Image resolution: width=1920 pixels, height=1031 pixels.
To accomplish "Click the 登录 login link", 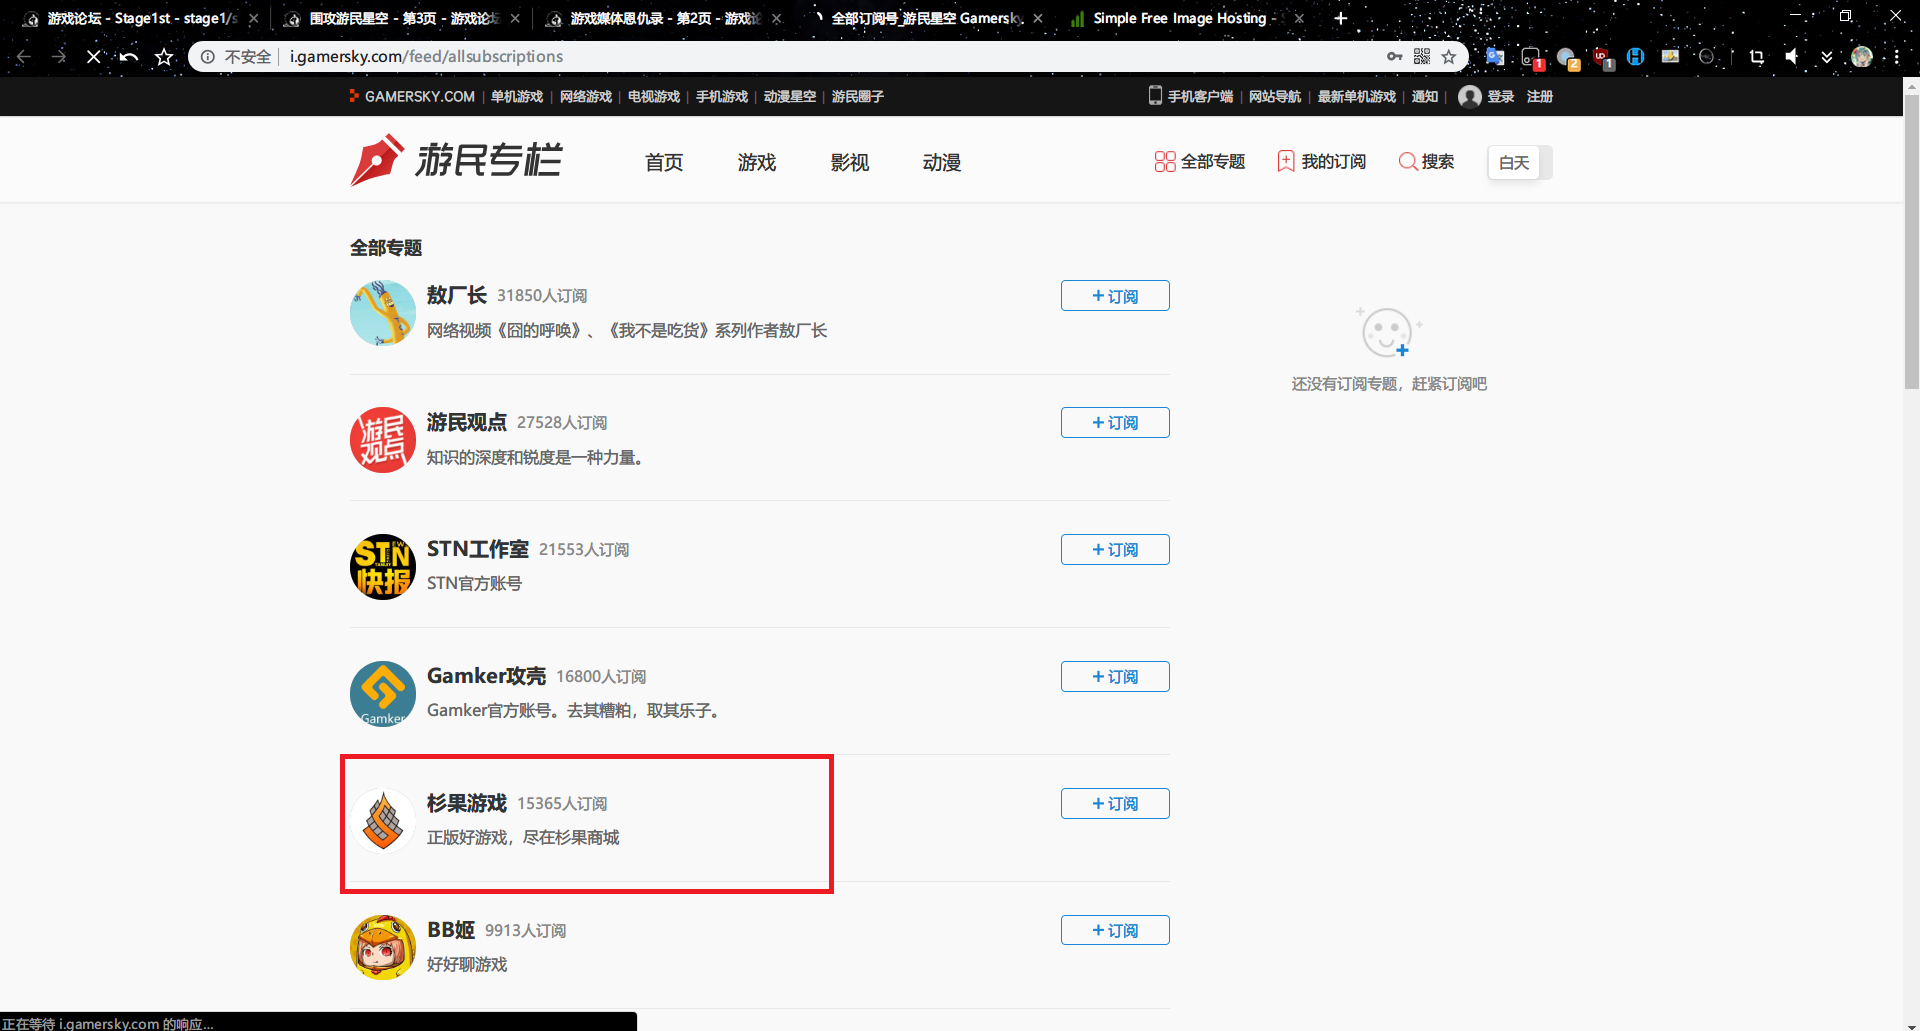I will pos(1500,97).
